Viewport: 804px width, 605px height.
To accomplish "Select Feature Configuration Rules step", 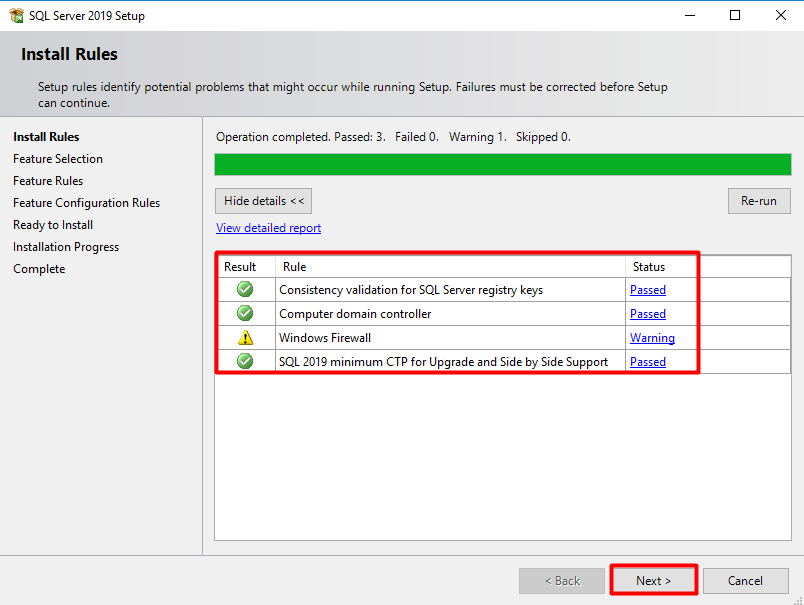I will pos(87,203).
